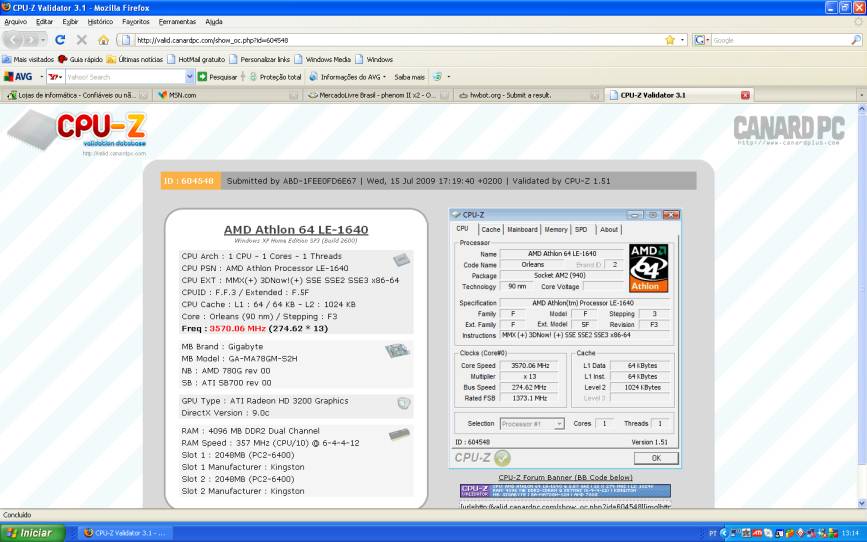Open the Últimas notícias feed bookmark
The width and height of the screenshot is (867, 542).
pyautogui.click(x=135, y=59)
